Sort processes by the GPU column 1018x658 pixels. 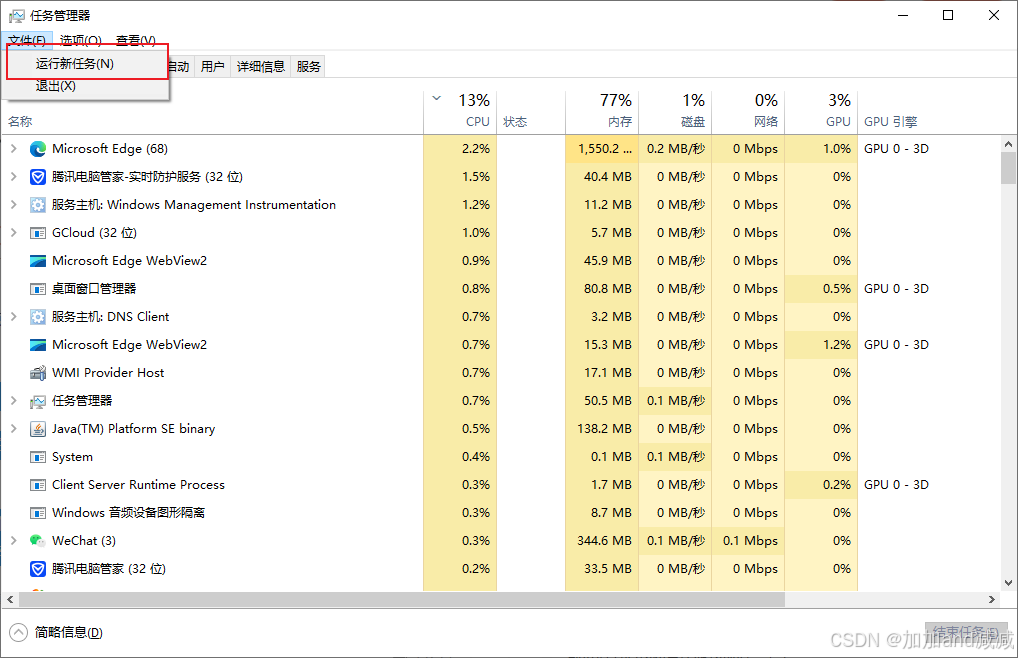821,112
